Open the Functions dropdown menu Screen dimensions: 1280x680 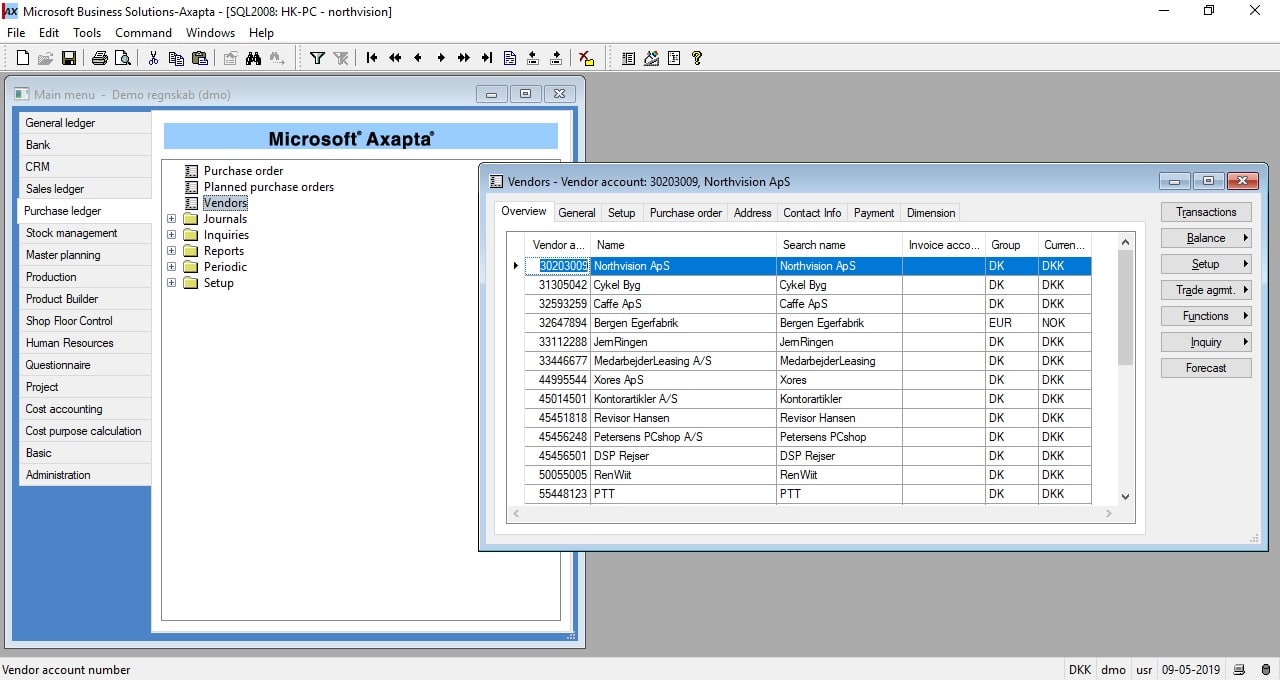(x=1206, y=316)
